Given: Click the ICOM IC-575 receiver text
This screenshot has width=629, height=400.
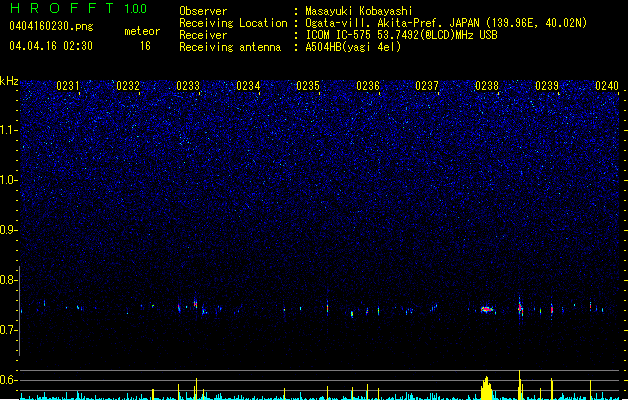Looking at the screenshot, I should [x=402, y=35].
